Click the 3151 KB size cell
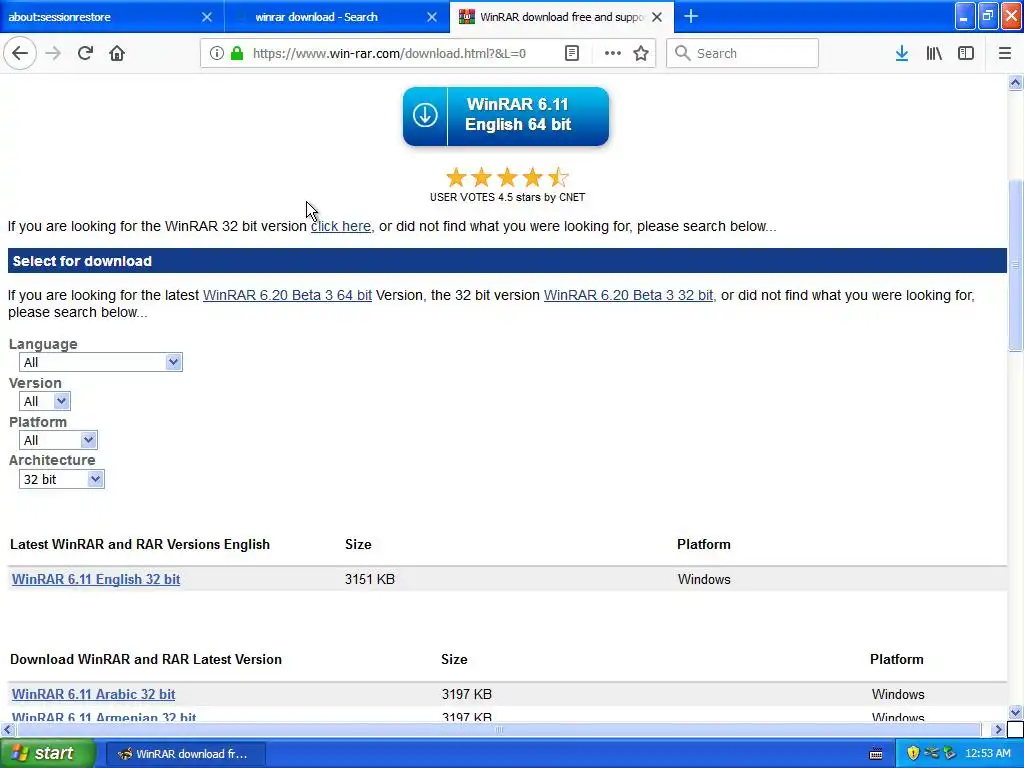This screenshot has height=768, width=1024. click(x=370, y=579)
